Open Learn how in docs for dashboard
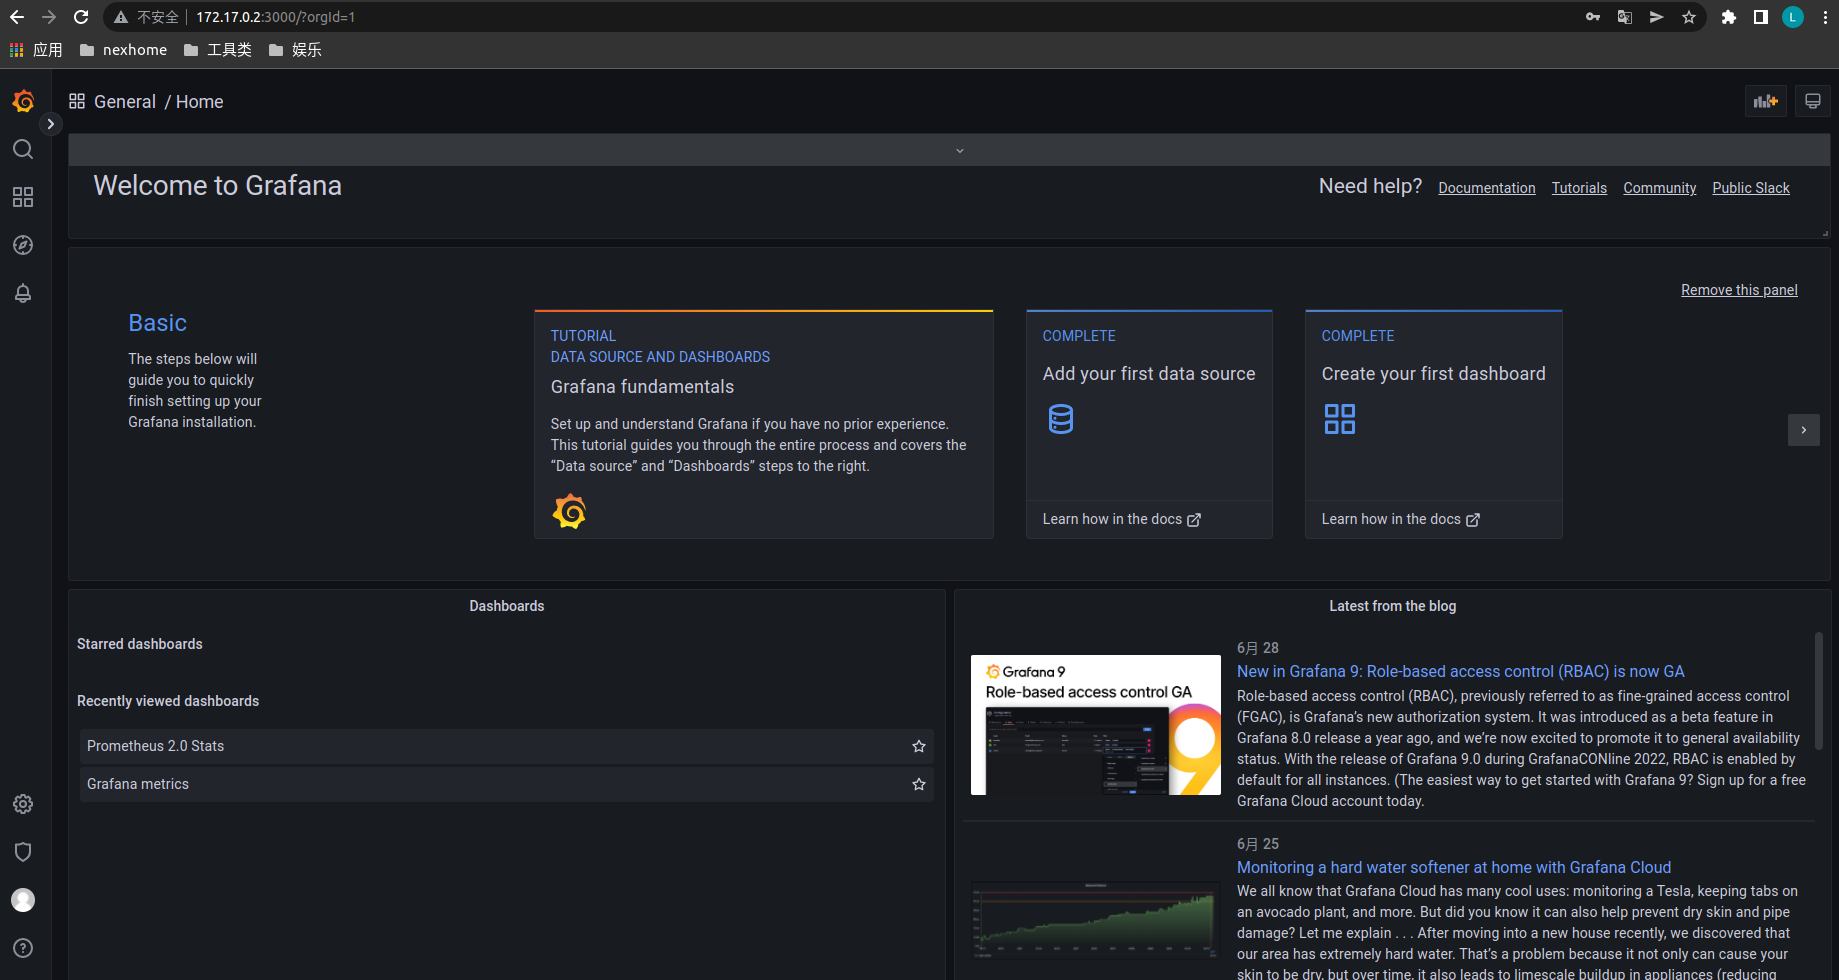Viewport: 1839px width, 980px height. pyautogui.click(x=1401, y=519)
